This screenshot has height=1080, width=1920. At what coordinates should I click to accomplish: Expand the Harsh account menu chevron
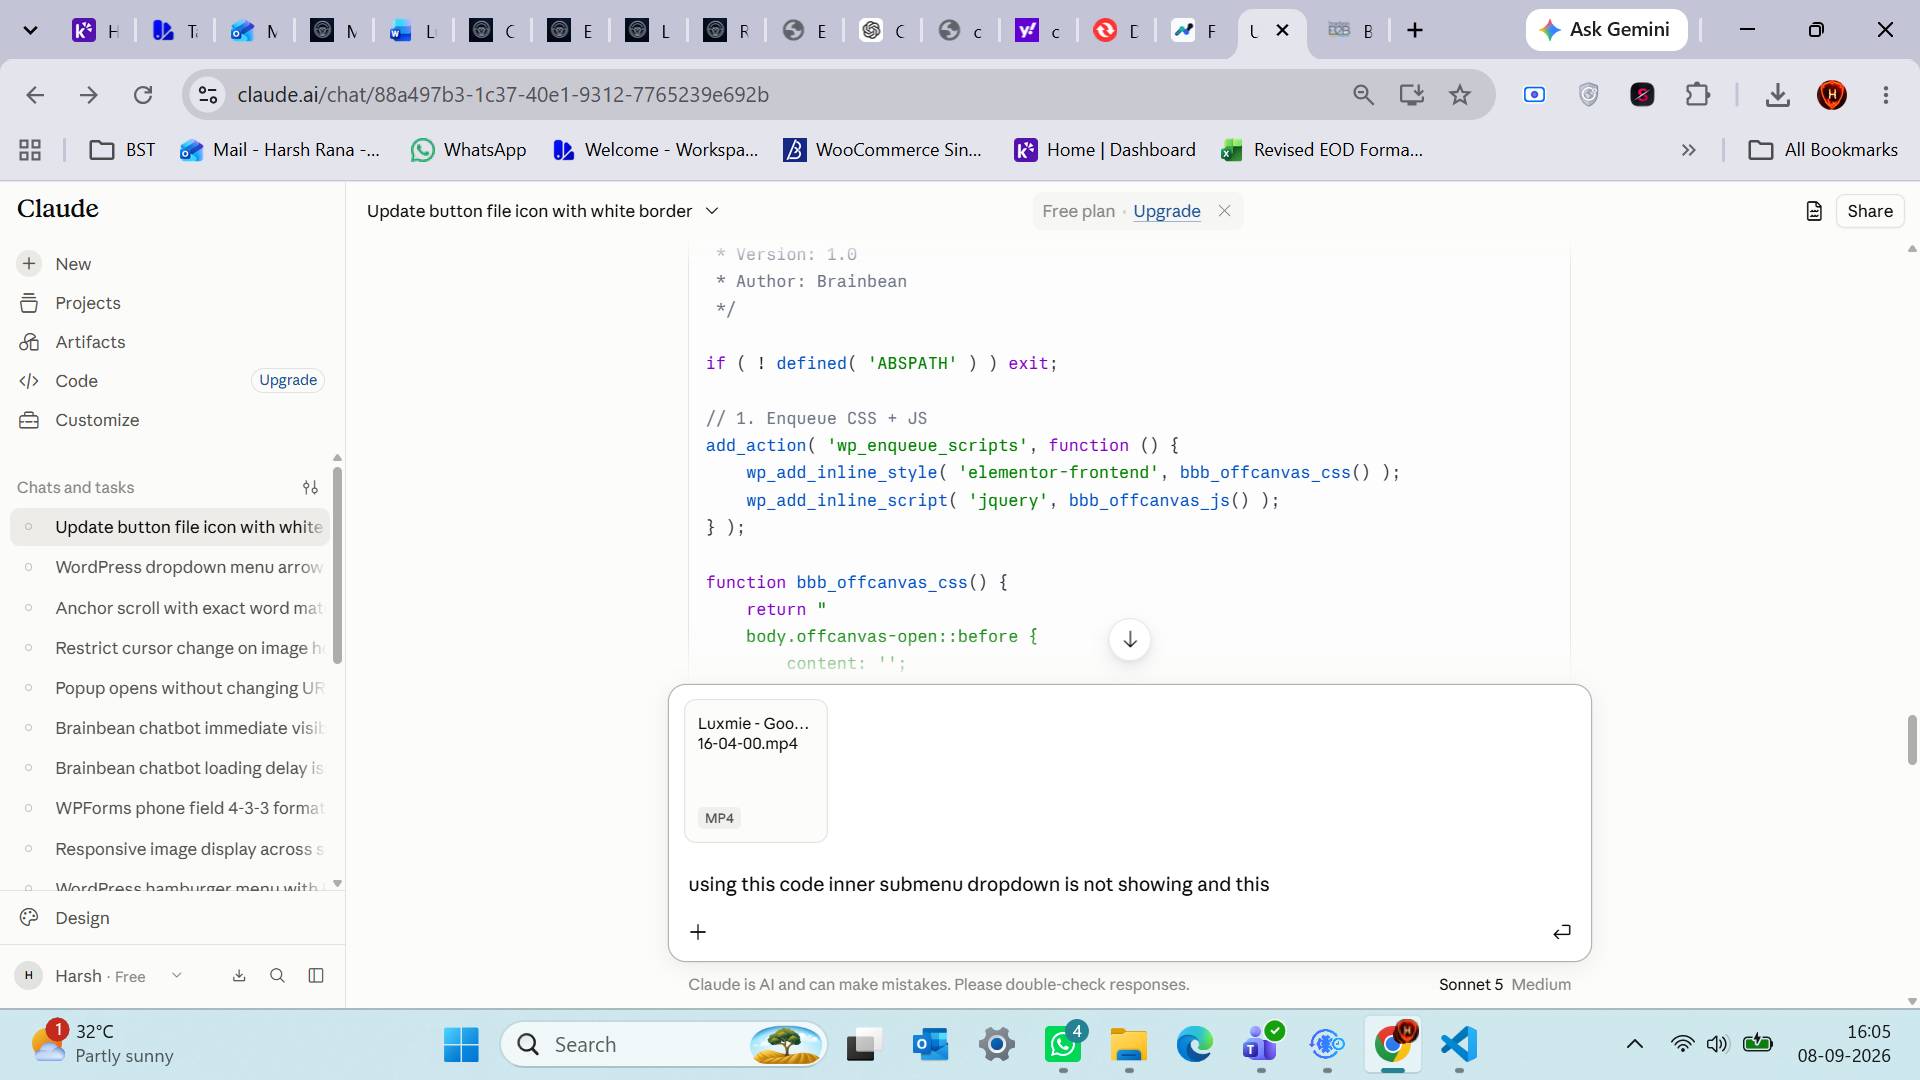point(177,976)
